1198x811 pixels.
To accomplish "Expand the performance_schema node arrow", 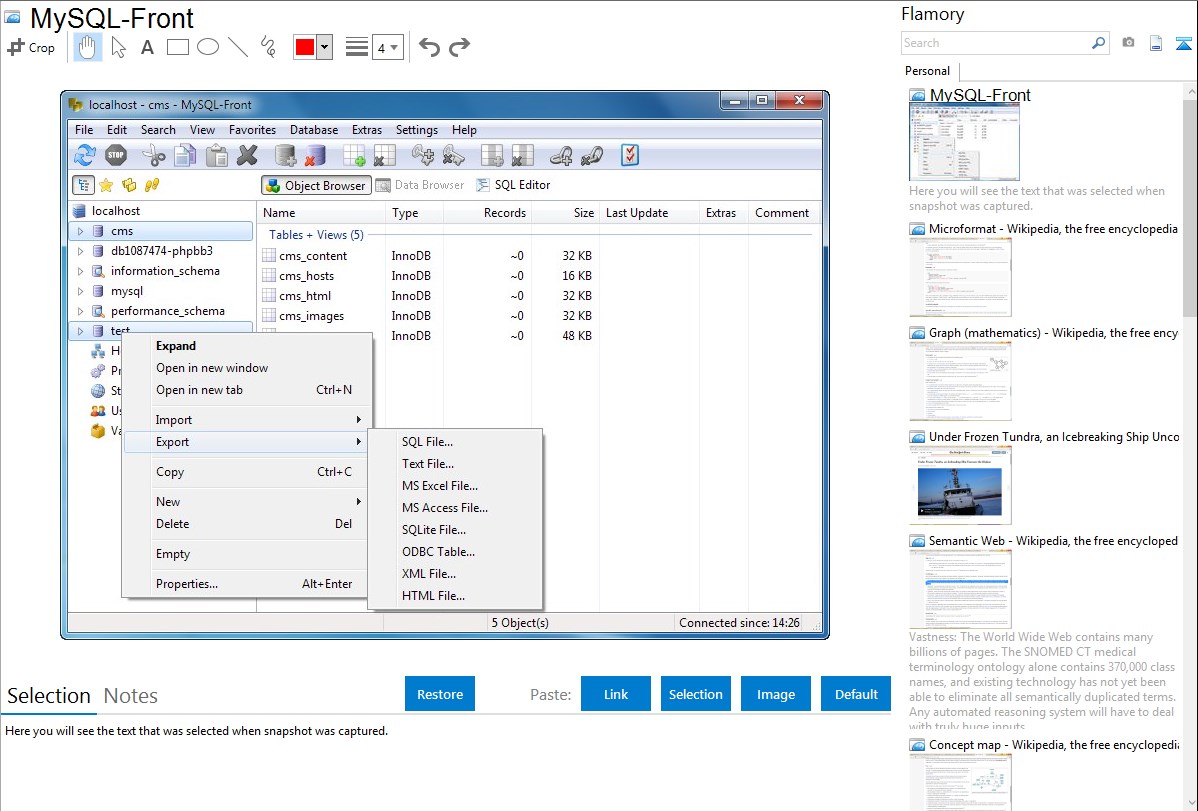I will coord(80,311).
